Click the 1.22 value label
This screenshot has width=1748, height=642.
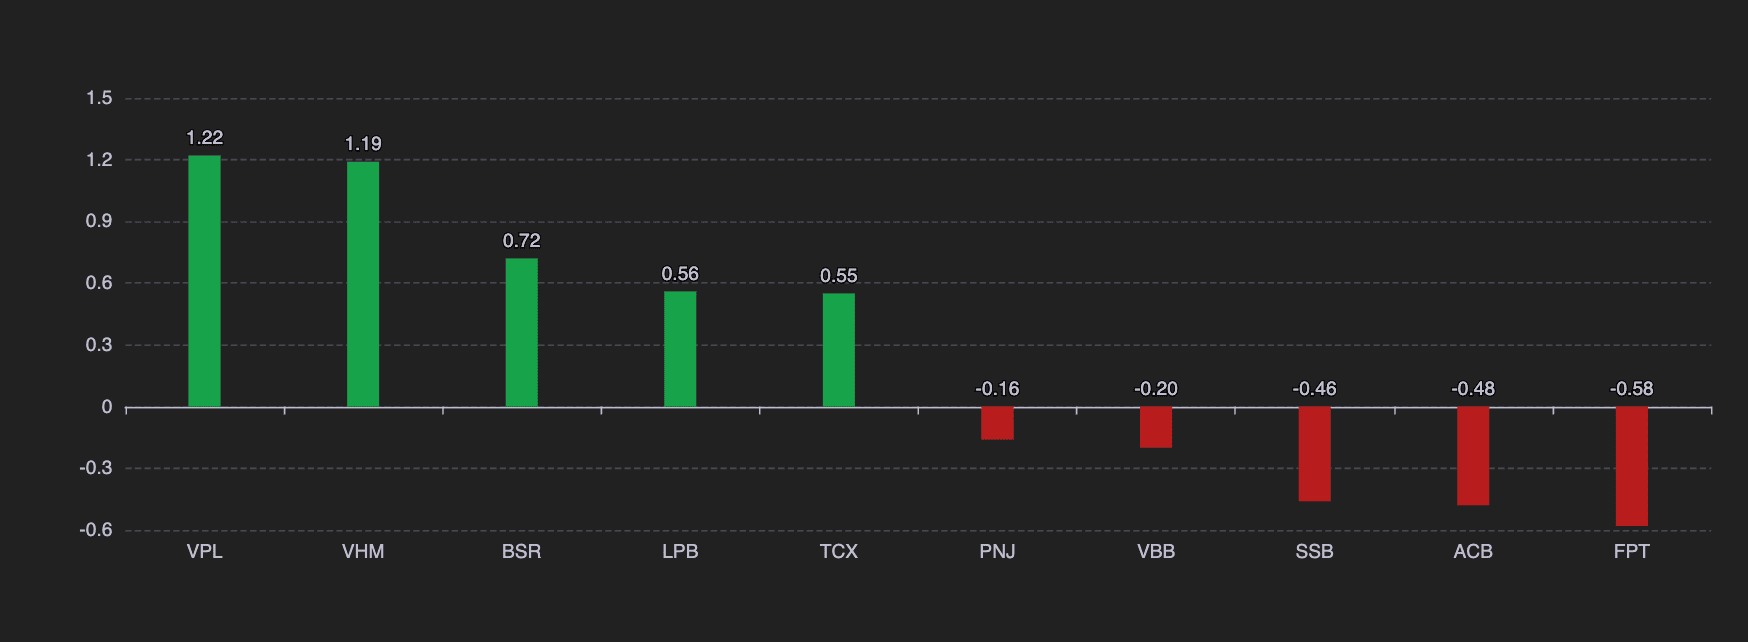(x=204, y=138)
